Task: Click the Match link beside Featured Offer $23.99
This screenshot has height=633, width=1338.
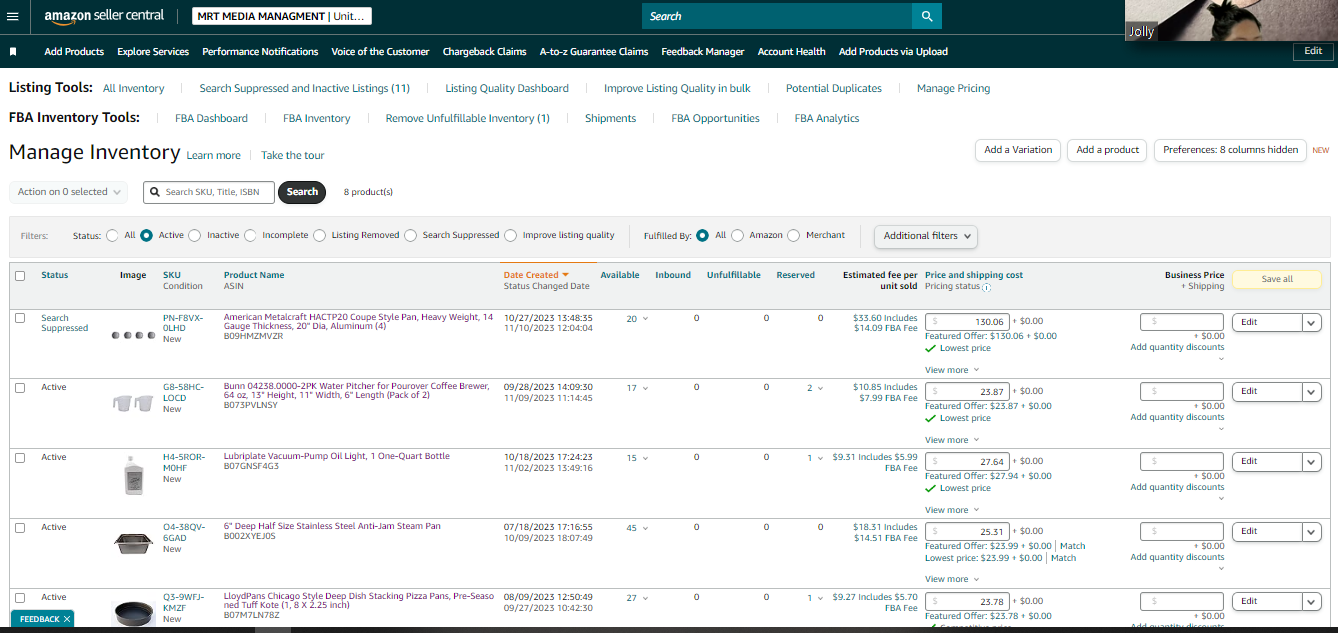Action: coord(1072,546)
